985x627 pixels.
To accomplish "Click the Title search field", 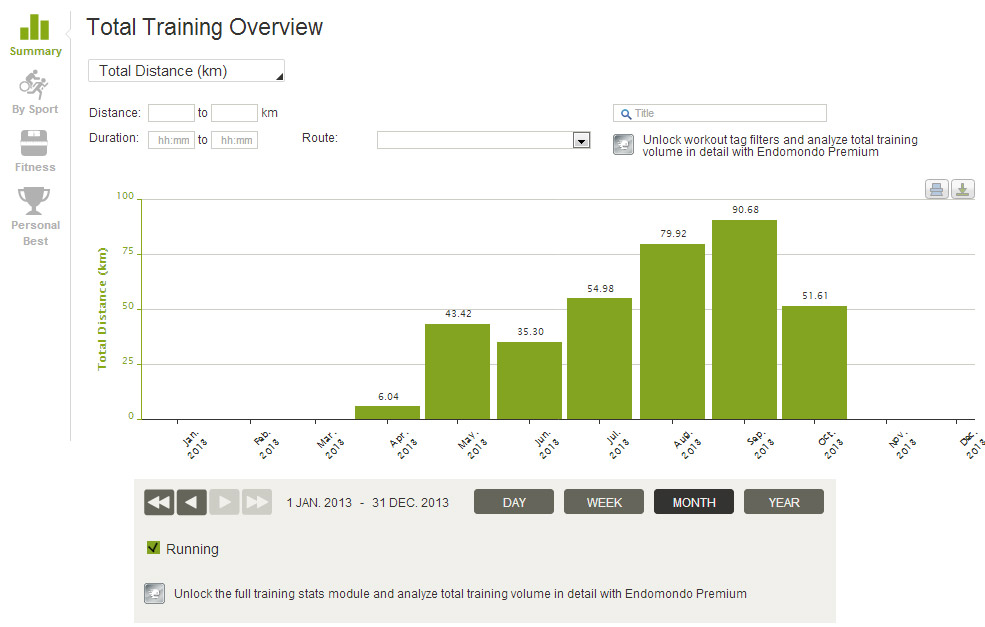I will point(720,113).
